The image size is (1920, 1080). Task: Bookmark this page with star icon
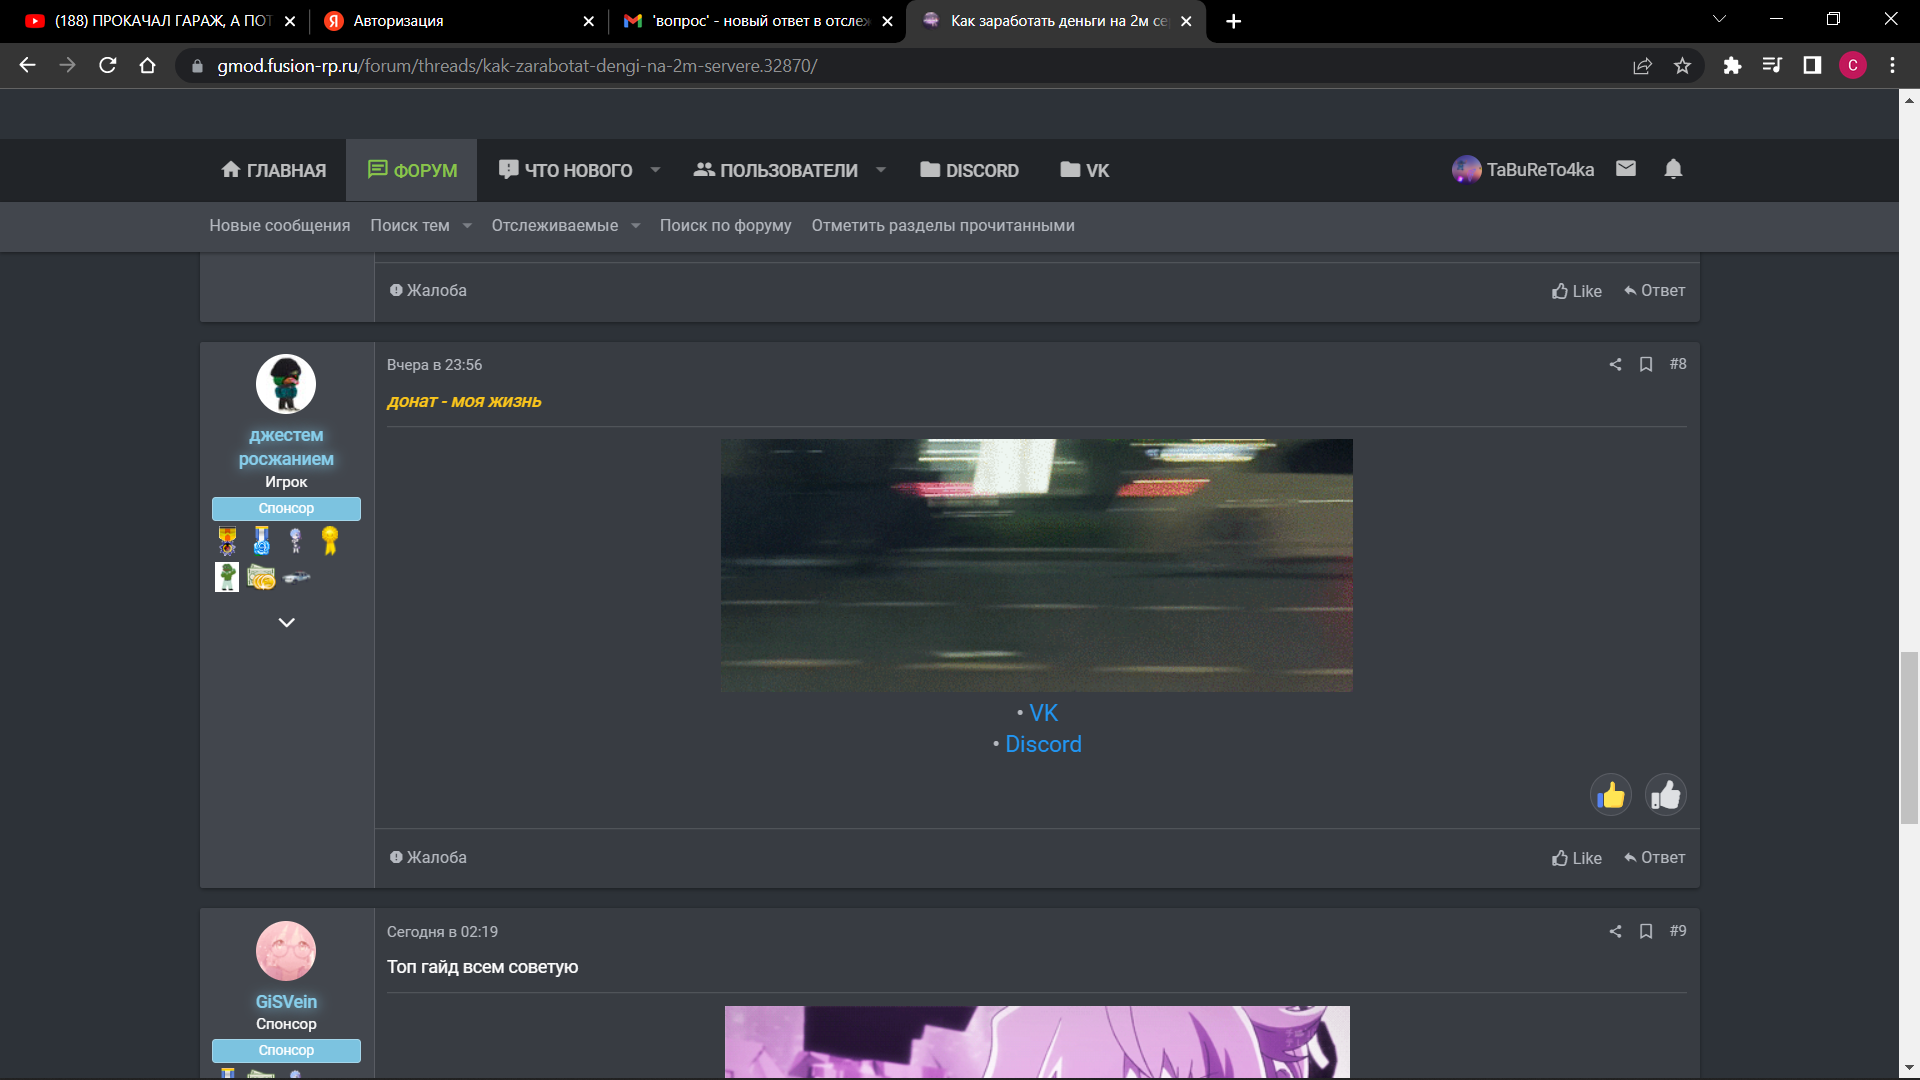tap(1683, 66)
